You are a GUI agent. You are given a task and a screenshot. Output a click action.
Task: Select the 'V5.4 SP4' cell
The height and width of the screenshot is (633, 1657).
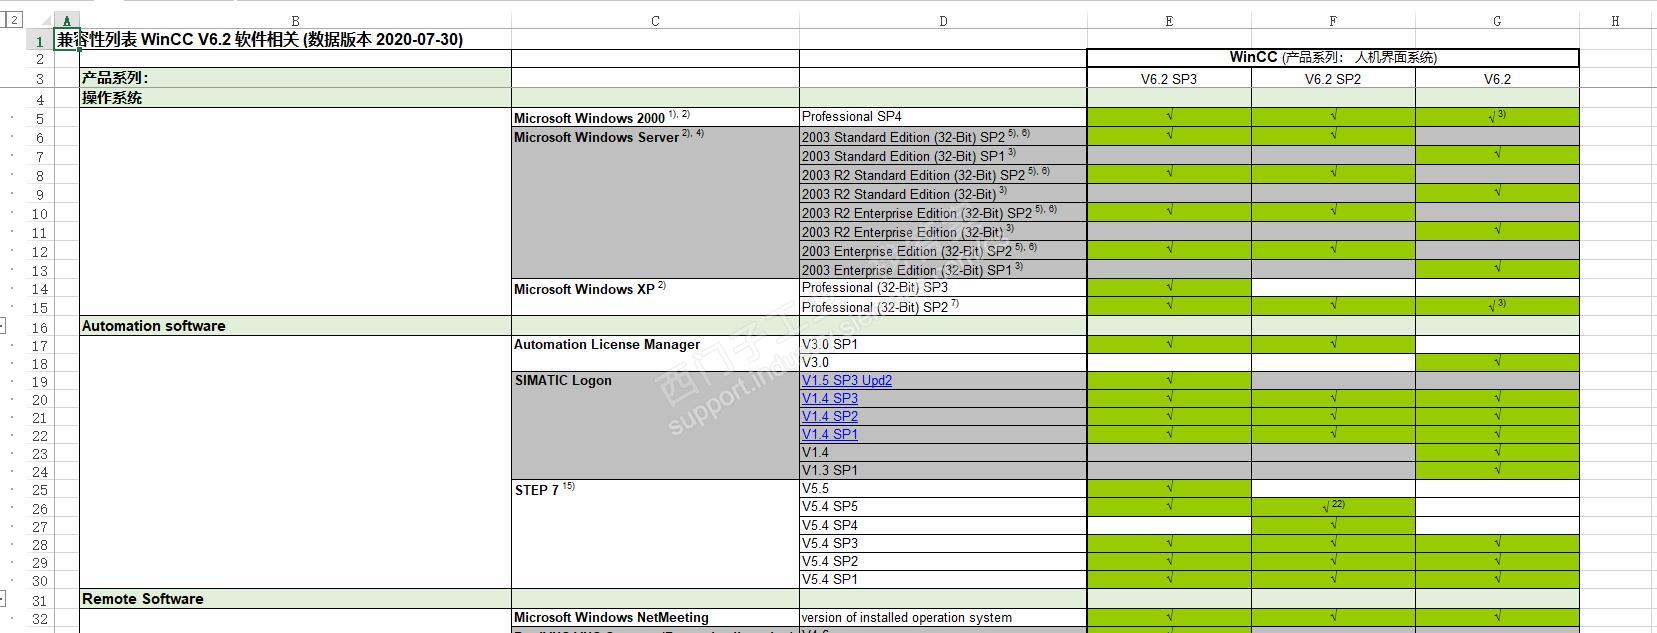(x=943, y=525)
